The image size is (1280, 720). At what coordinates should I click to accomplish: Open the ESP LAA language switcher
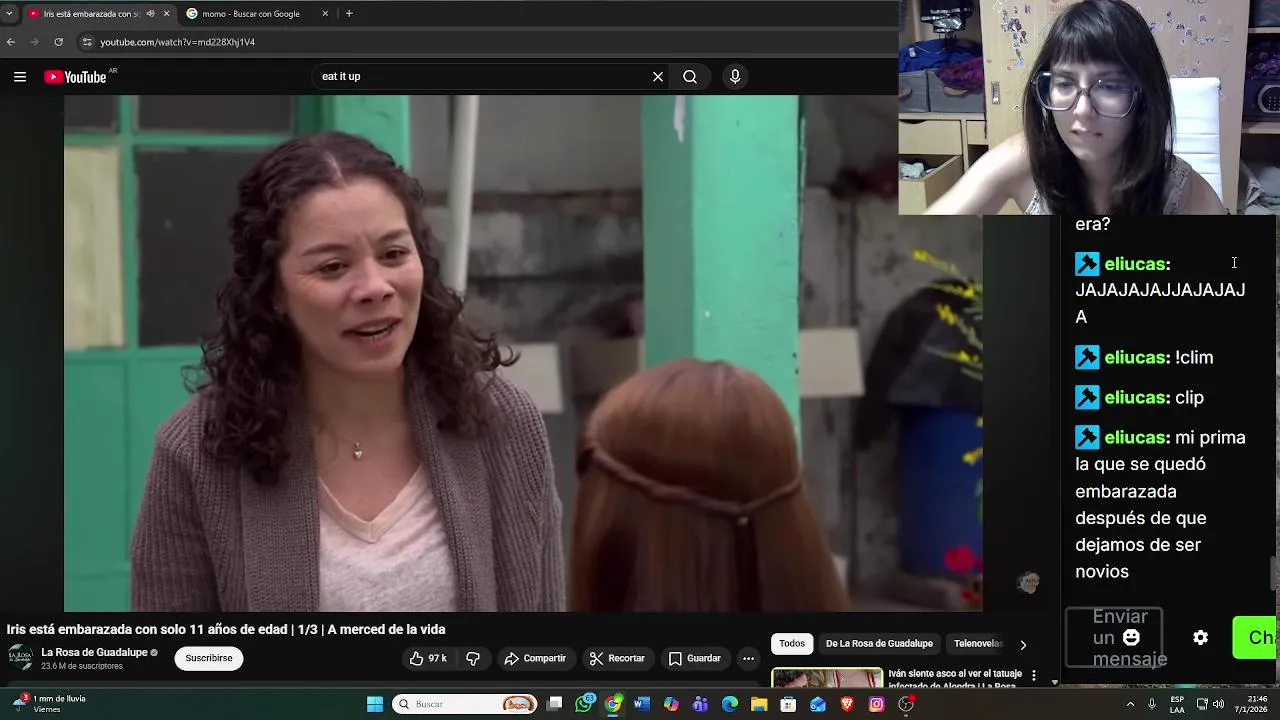(x=1177, y=704)
